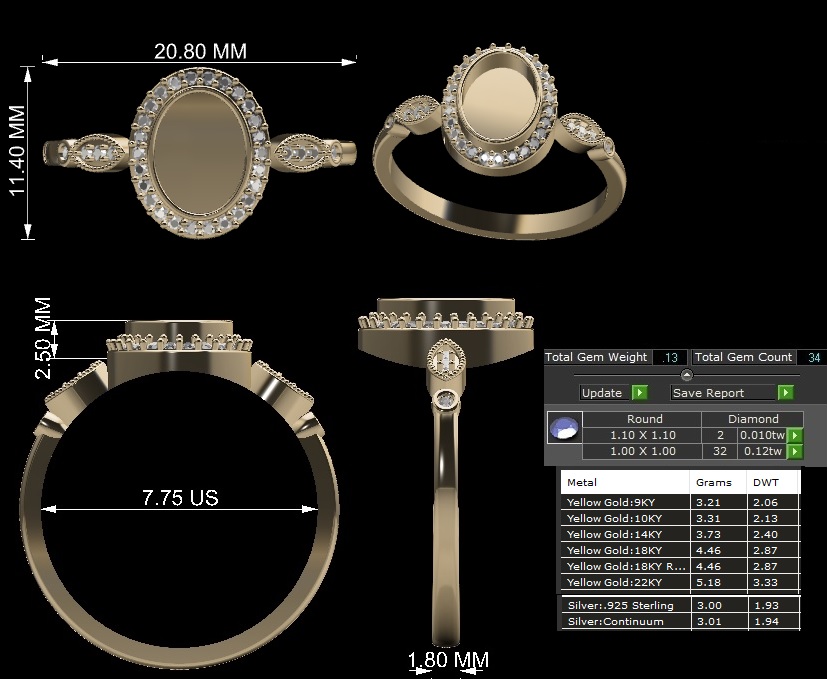Image resolution: width=828 pixels, height=679 pixels.
Task: Click the green arrow beside Save Report
Action: pos(786,393)
